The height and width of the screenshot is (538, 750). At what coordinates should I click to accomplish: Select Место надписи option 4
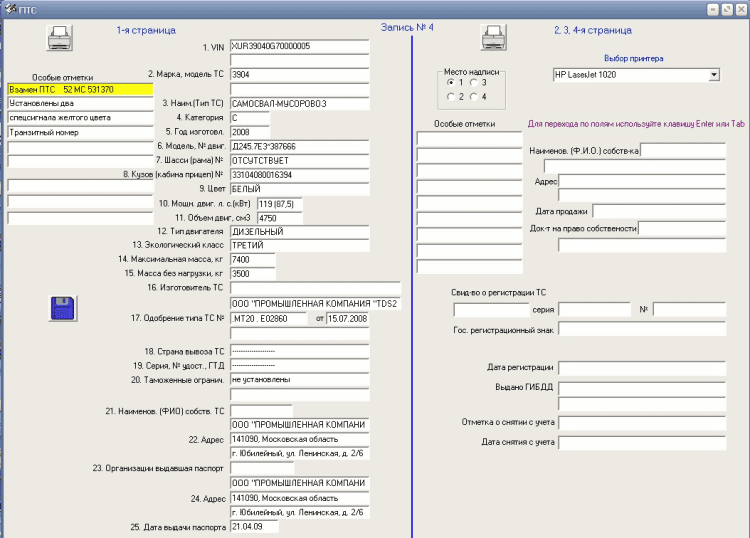474,97
